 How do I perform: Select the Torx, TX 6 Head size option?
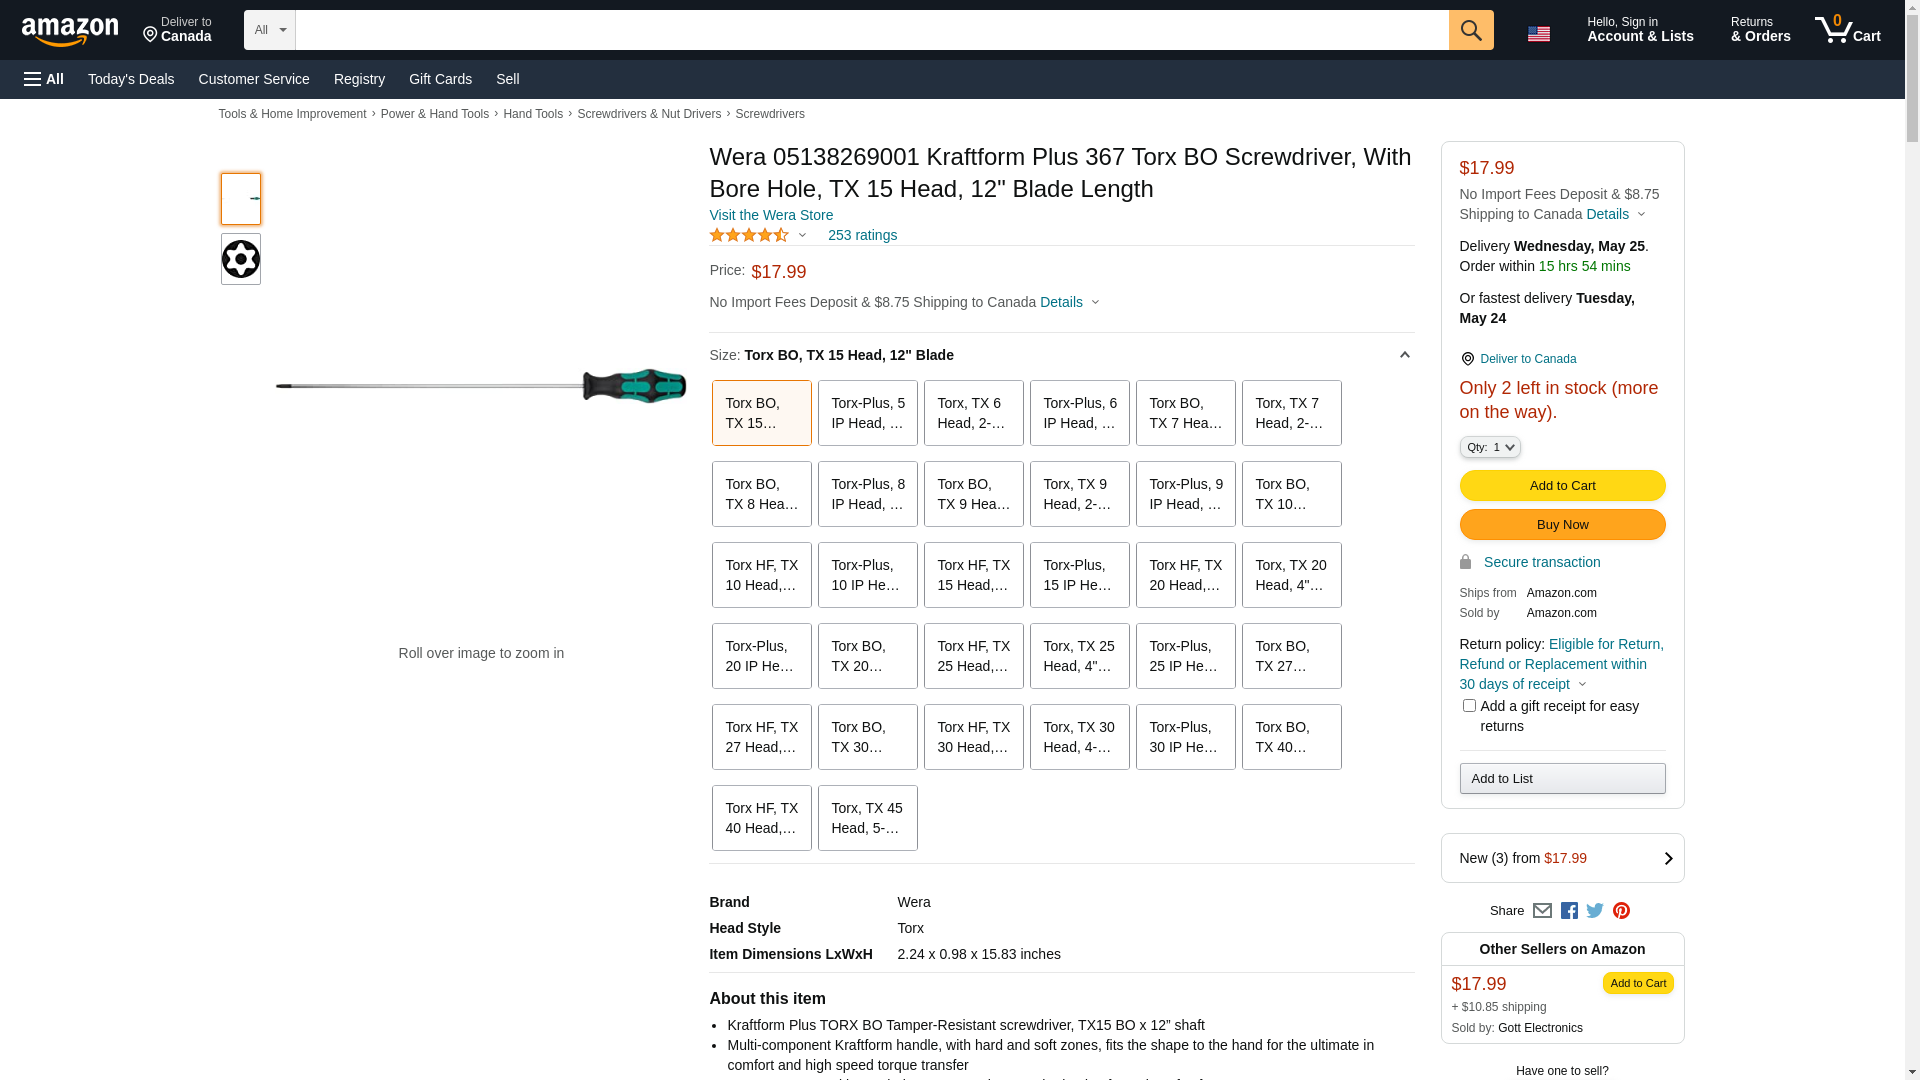tap(973, 413)
